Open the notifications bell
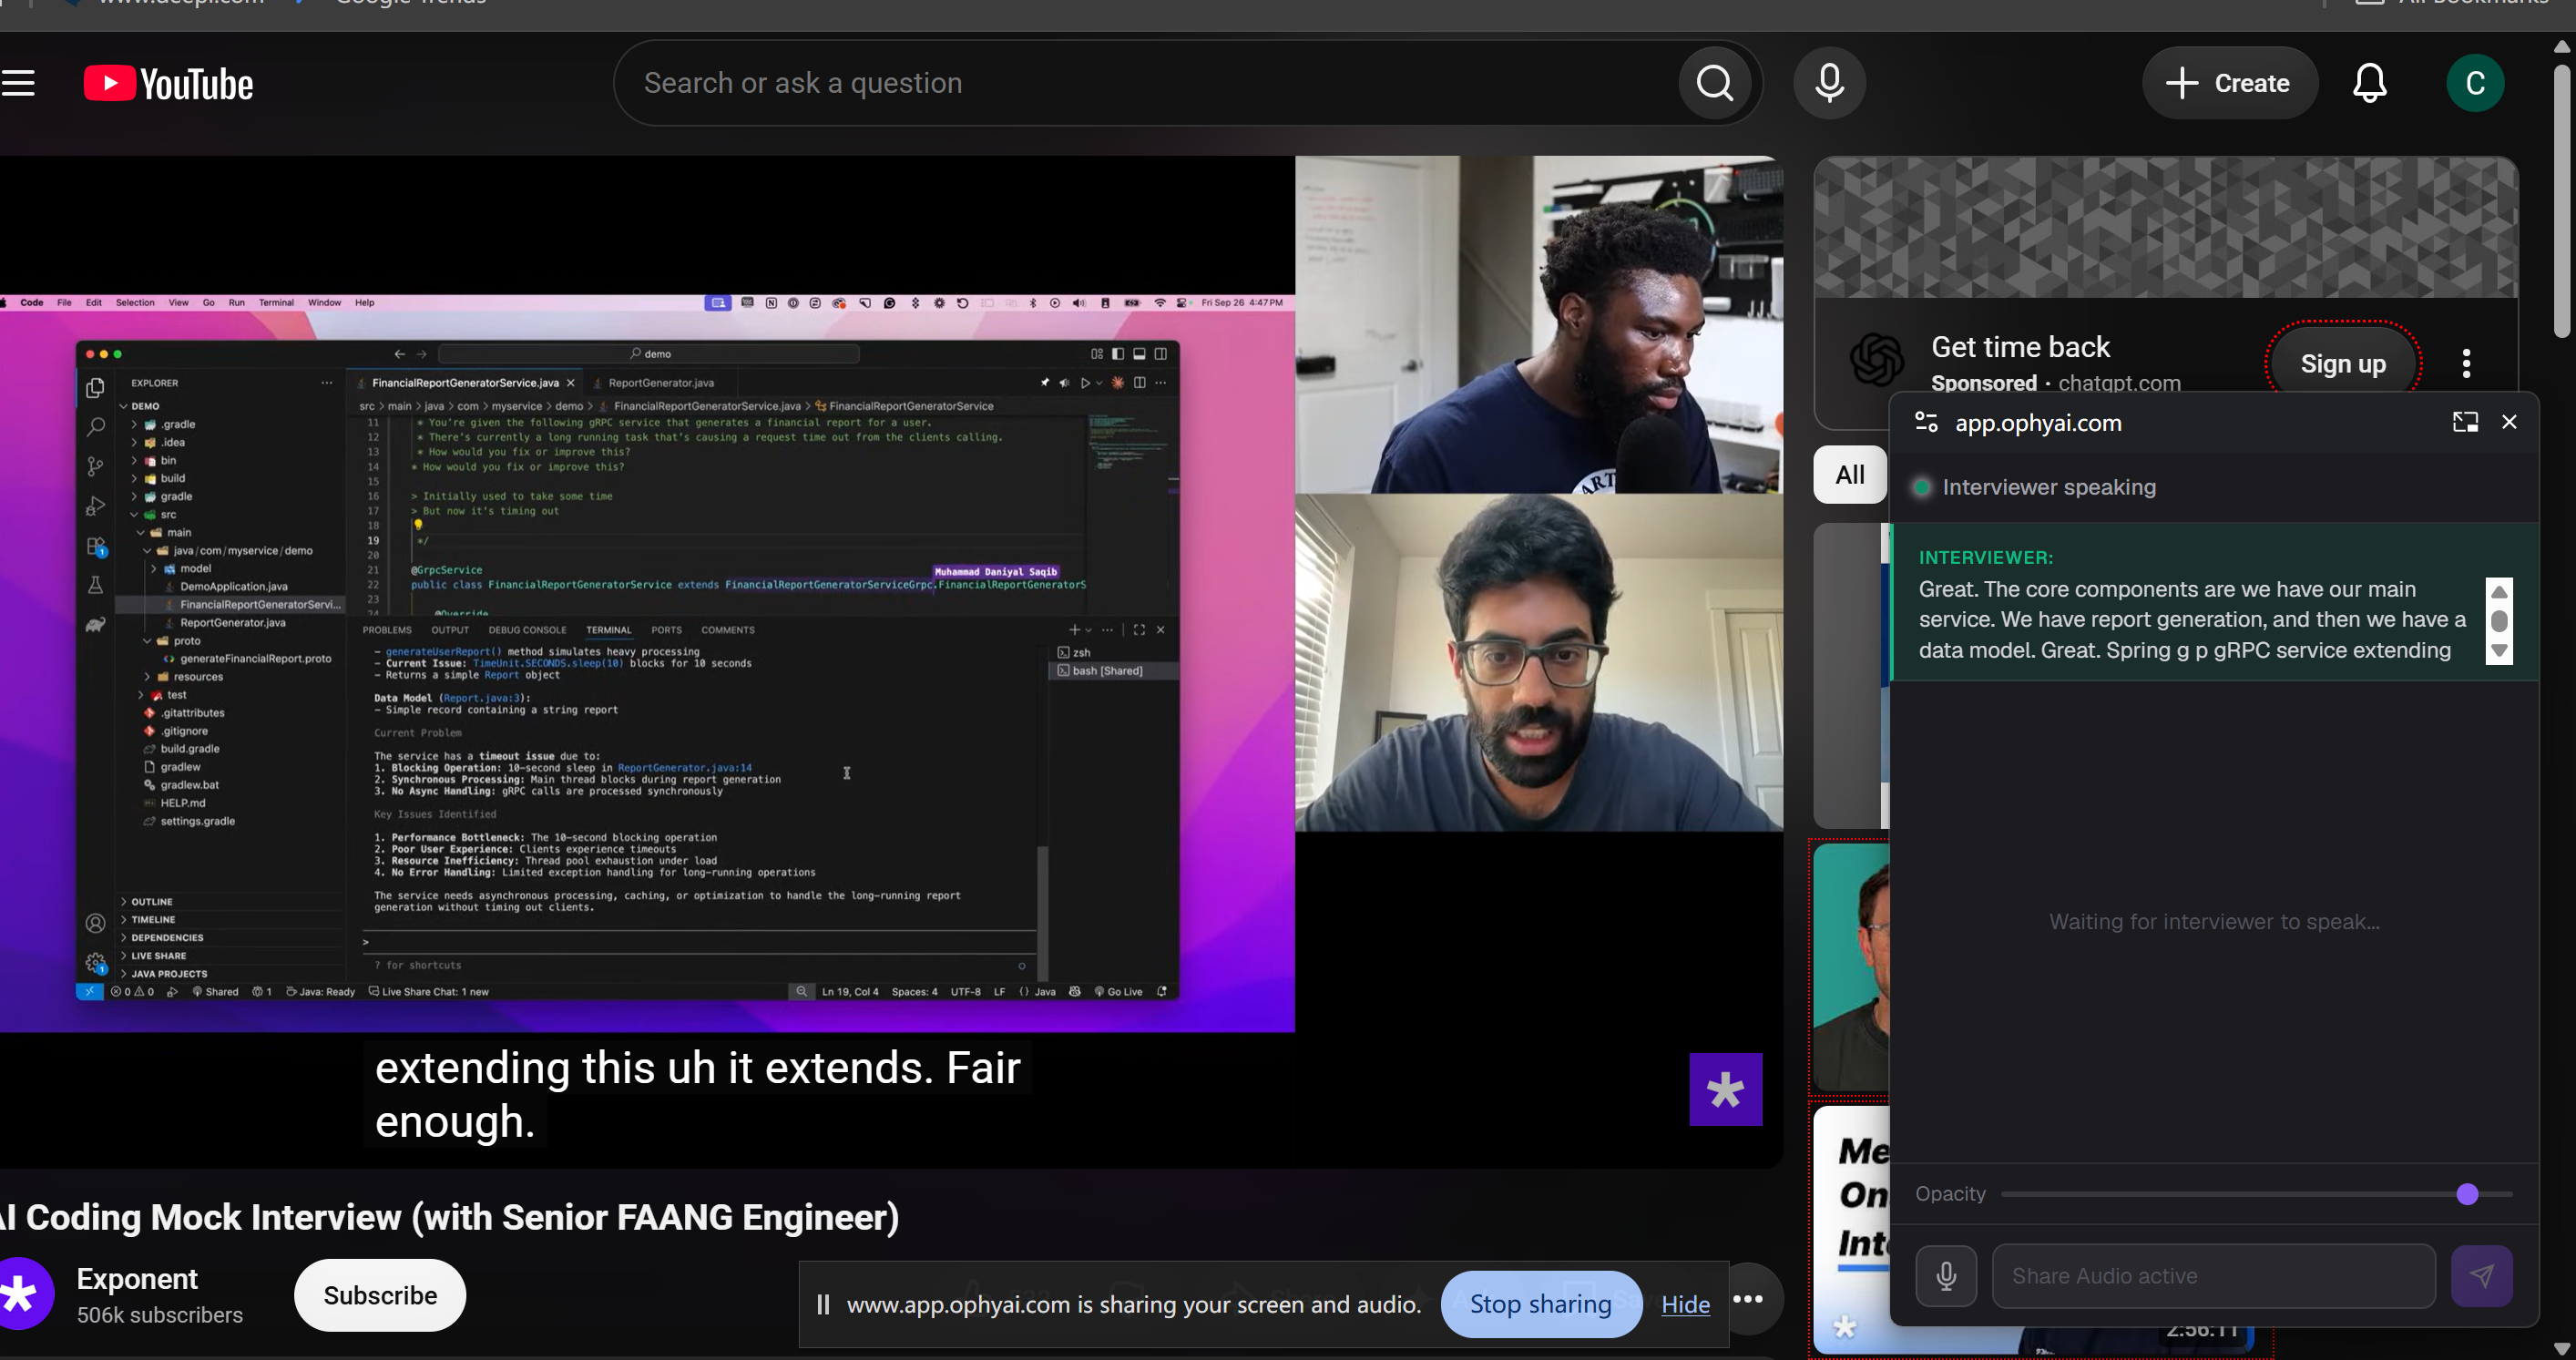The width and height of the screenshot is (2576, 1360). point(2369,83)
